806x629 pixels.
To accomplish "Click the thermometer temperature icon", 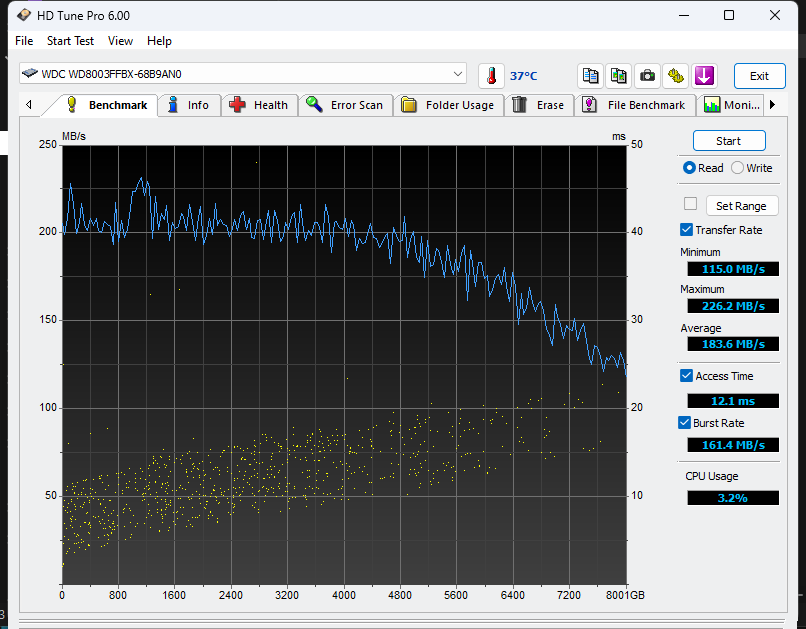I will click(x=491, y=76).
